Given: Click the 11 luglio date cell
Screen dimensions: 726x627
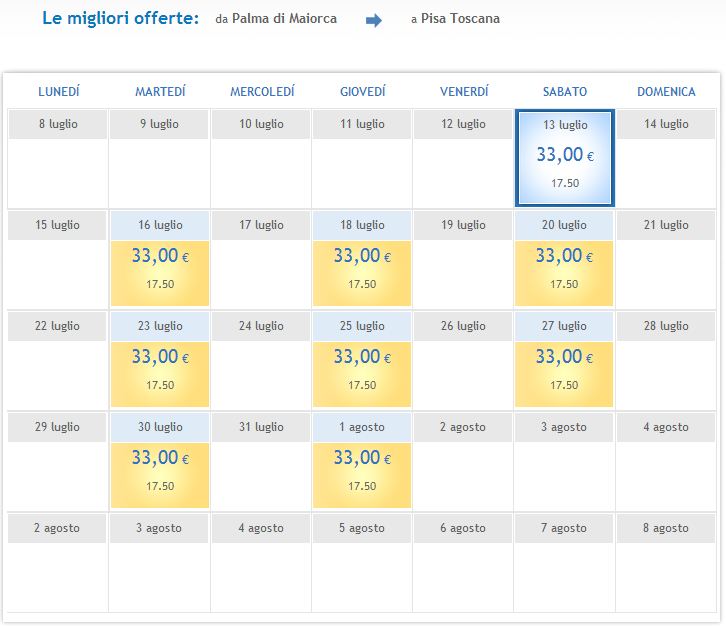Looking at the screenshot, I should pos(362,124).
